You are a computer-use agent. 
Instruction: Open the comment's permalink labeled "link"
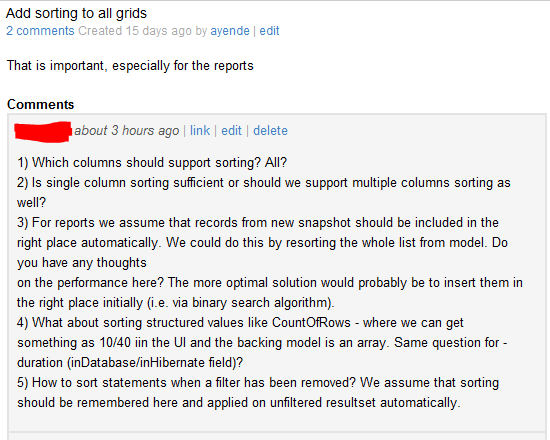(200, 131)
